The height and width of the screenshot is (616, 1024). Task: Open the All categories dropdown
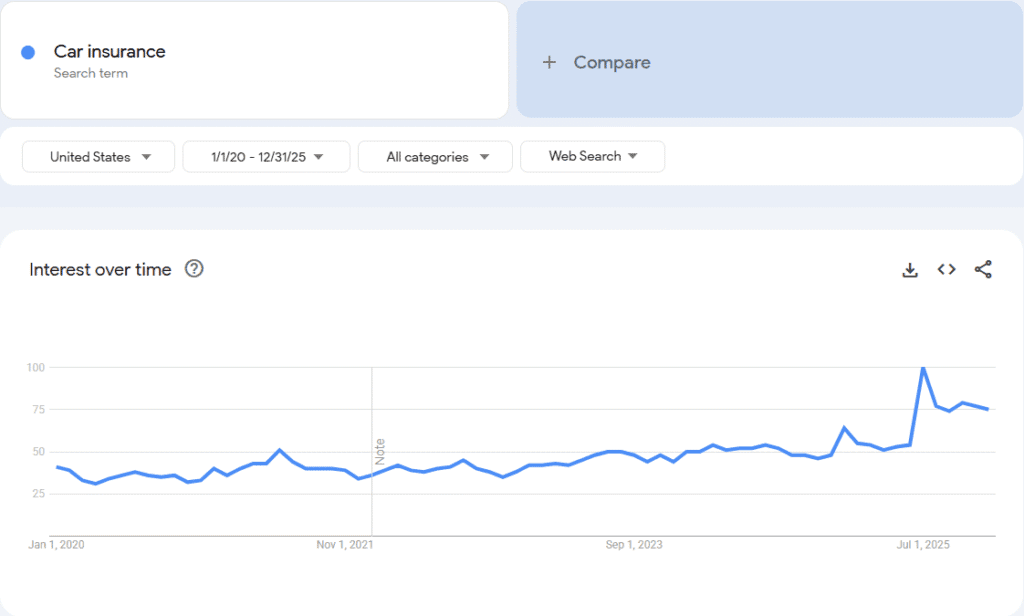point(435,157)
